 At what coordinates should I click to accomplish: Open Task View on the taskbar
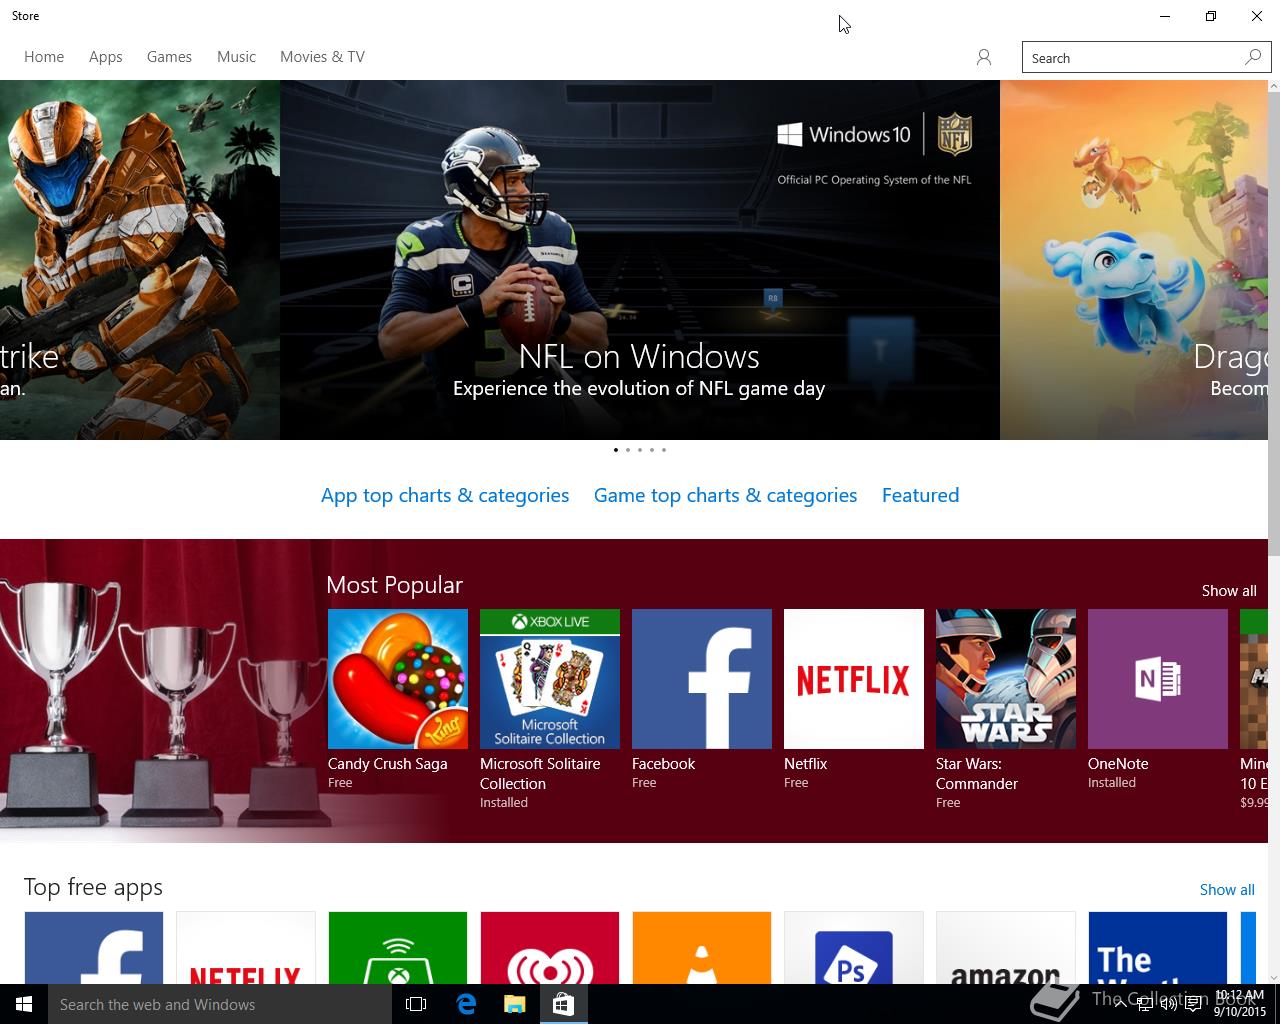click(x=416, y=1004)
